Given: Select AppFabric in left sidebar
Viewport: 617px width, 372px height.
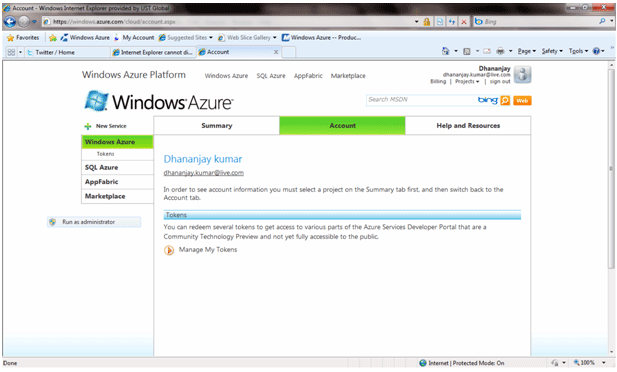Looking at the screenshot, I should pyautogui.click(x=117, y=182).
